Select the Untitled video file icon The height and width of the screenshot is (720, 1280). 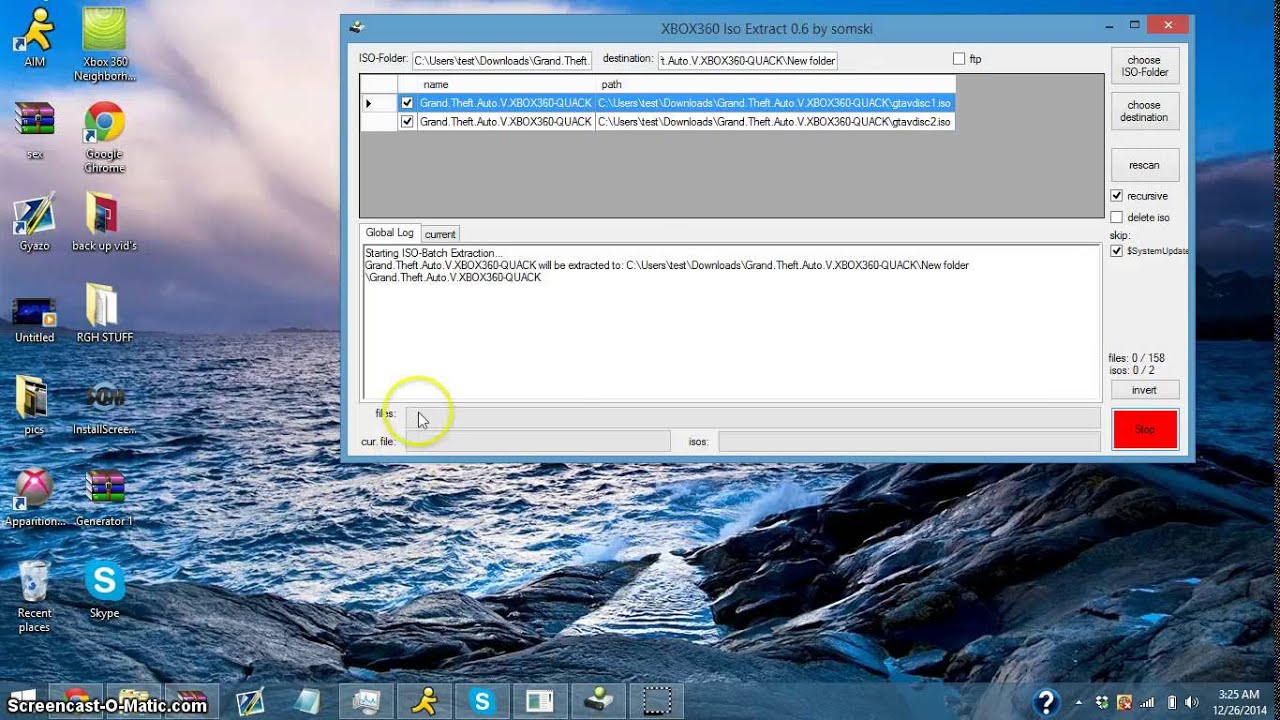tap(34, 318)
